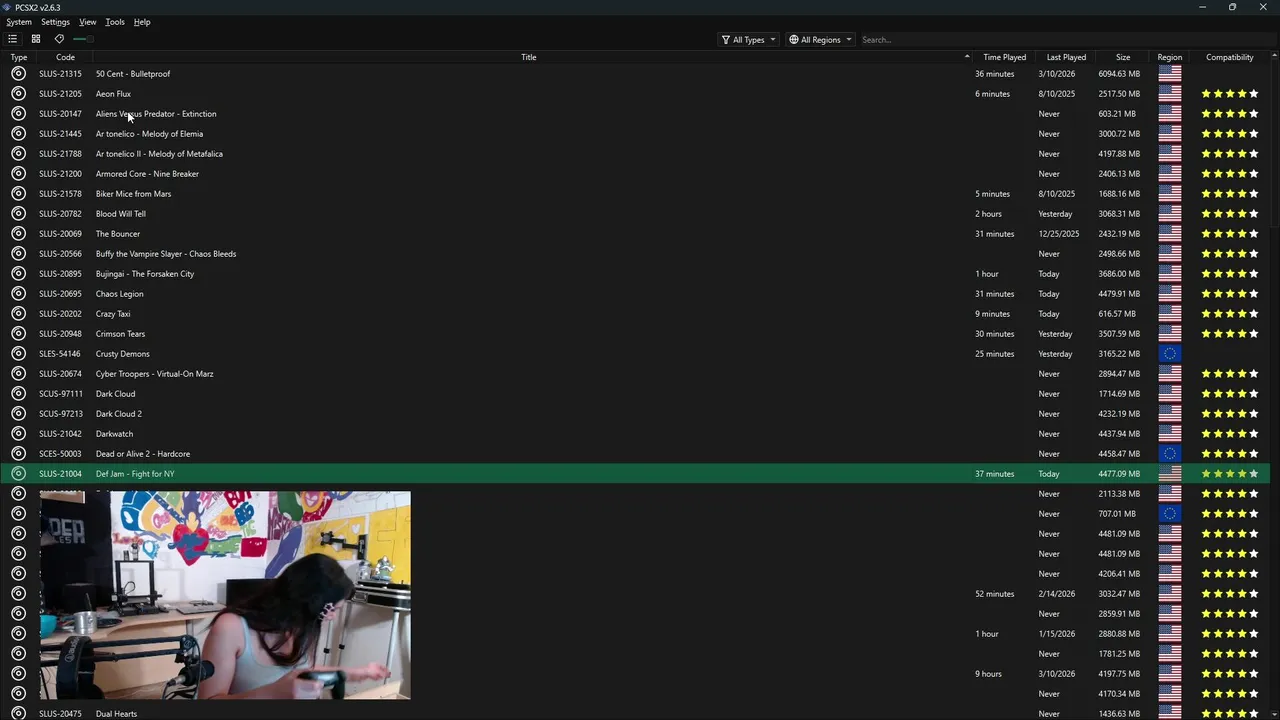Sort by Last Played column header
1280x720 pixels.
(x=1066, y=57)
